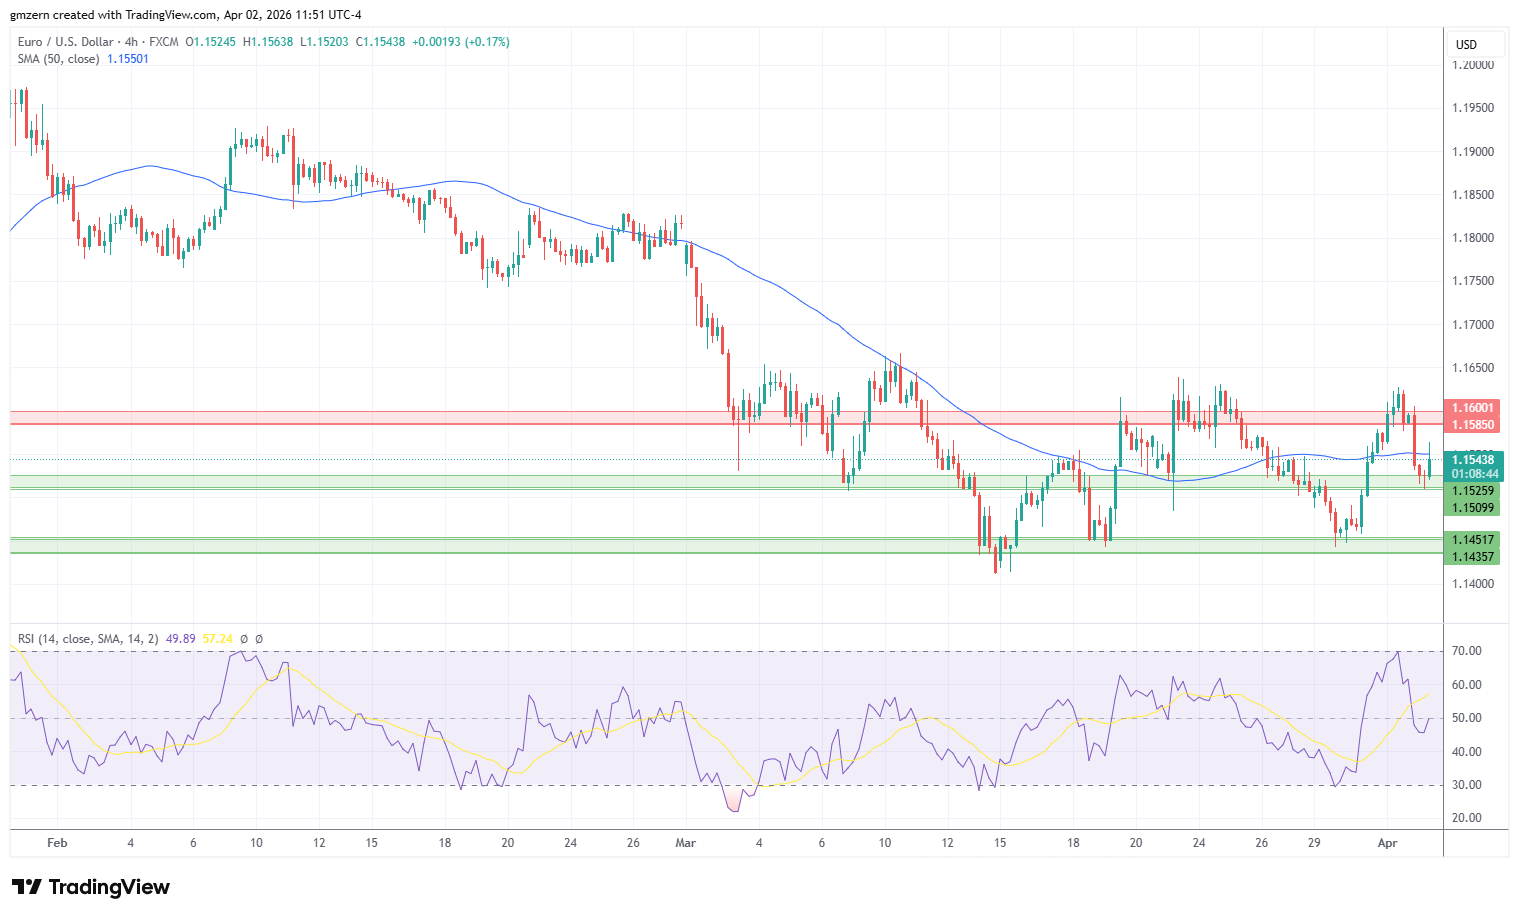Click the high price H1.15638
Viewport: 1519px width, 917px height.
coord(269,42)
